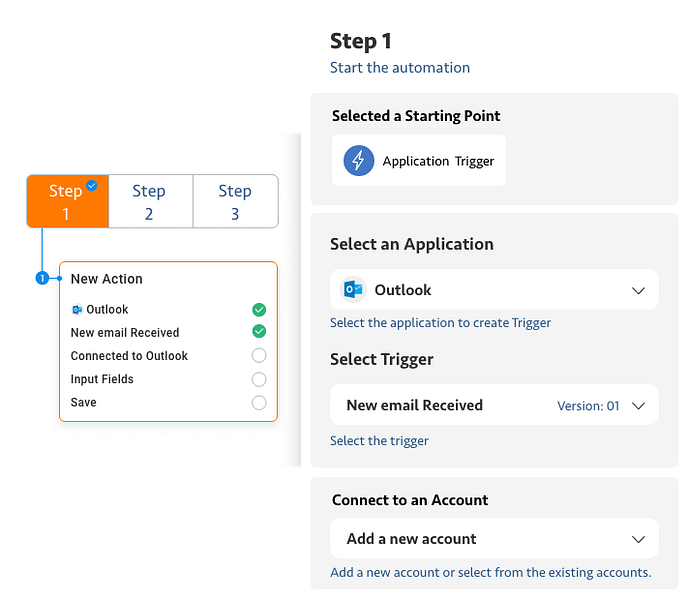Click the green checkmark beside New email Received
Viewport: 688px width, 600px height.
(259, 331)
